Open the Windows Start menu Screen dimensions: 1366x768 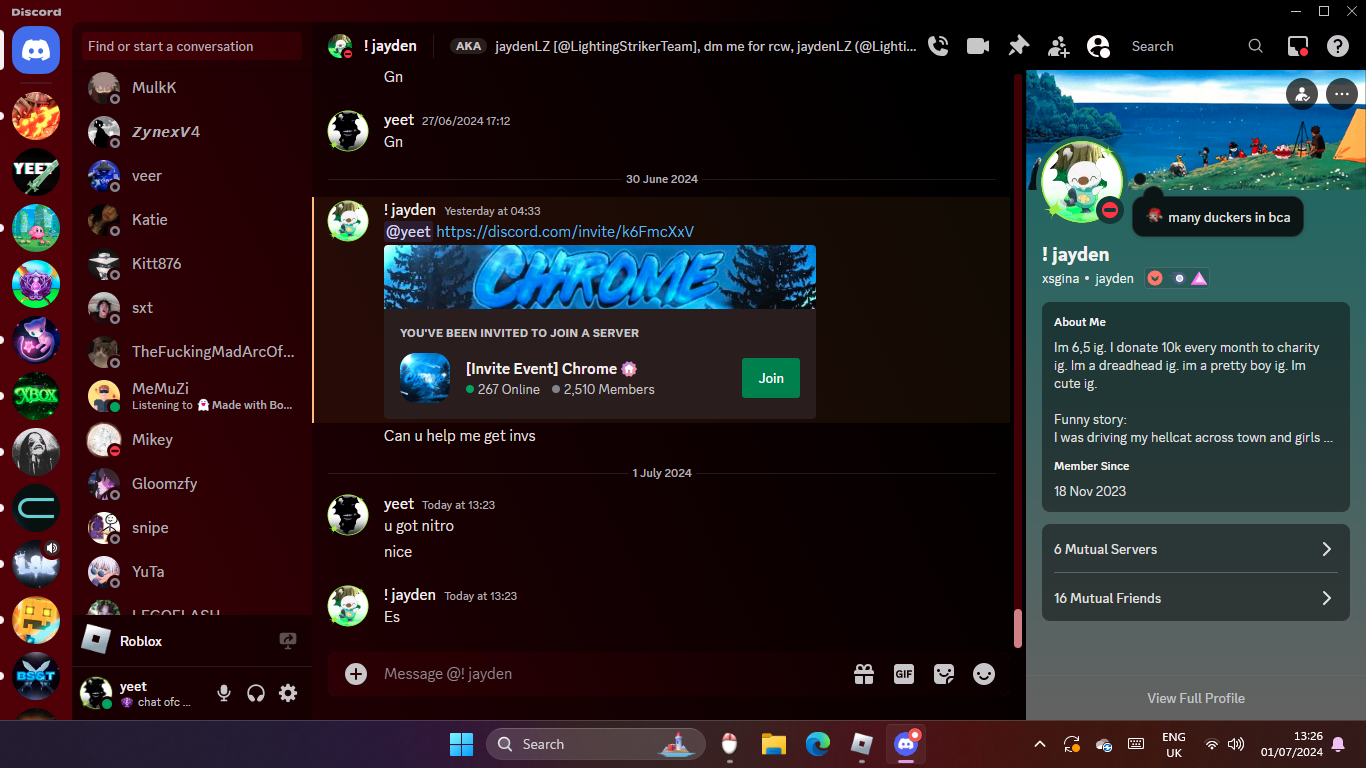click(461, 744)
